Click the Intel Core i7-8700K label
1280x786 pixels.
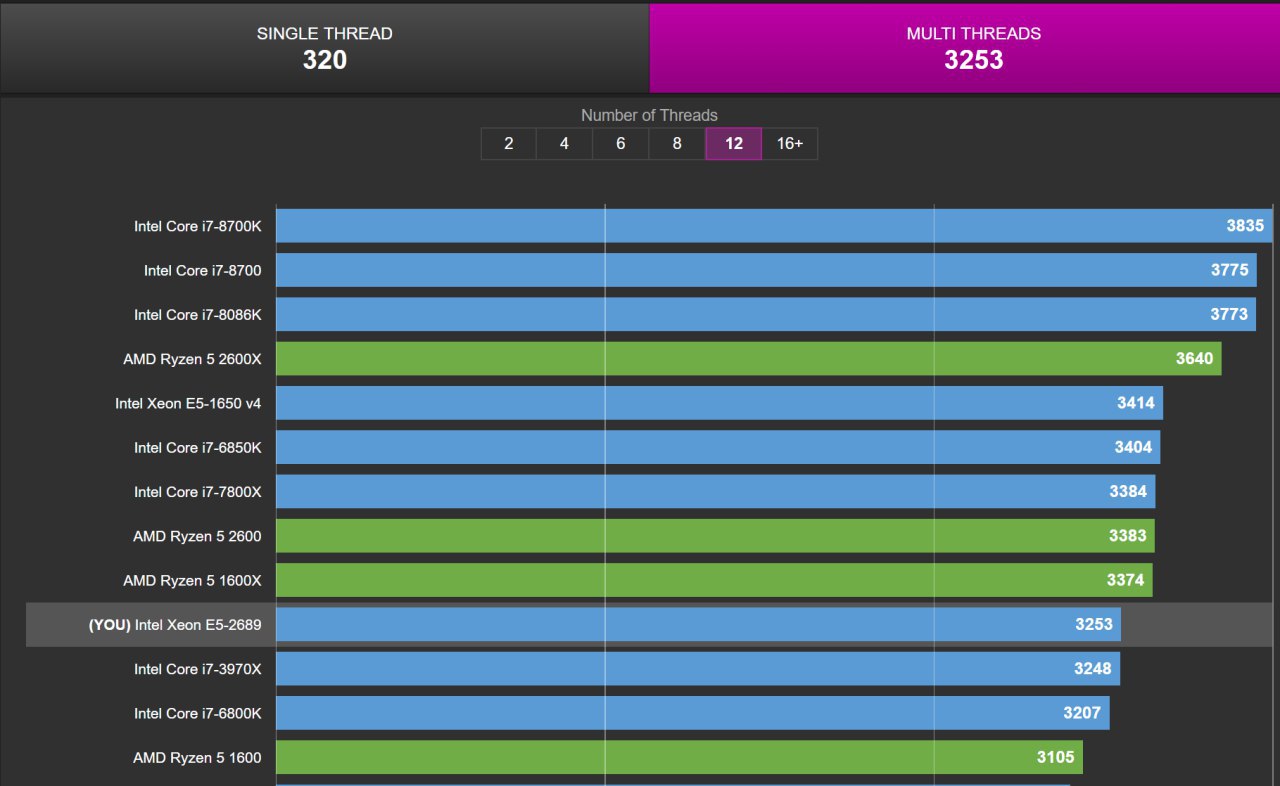click(198, 226)
